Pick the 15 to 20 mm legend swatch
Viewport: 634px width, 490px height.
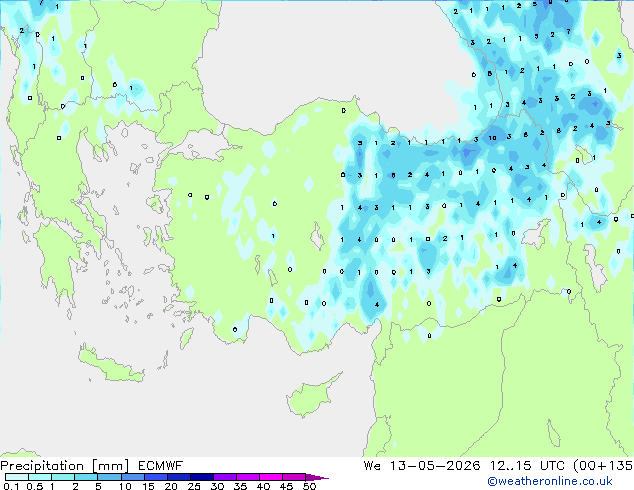[156, 477]
